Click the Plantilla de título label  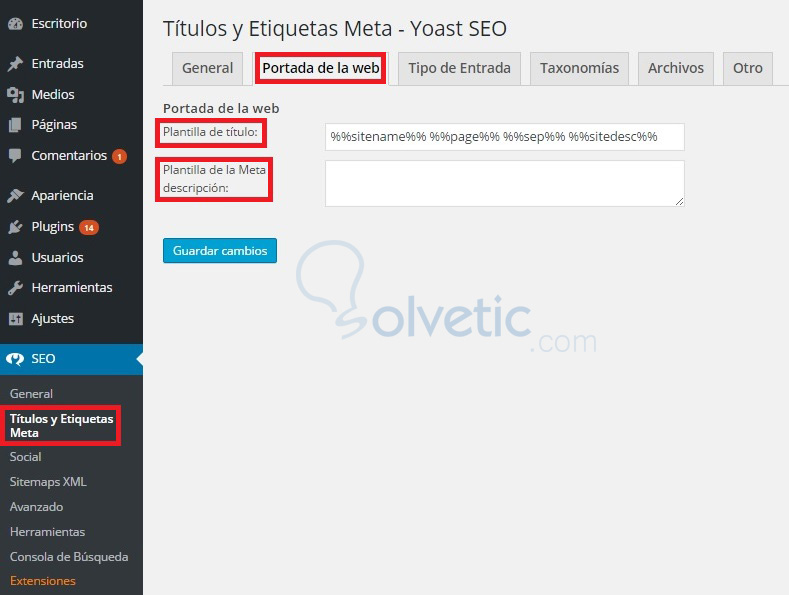pyautogui.click(x=210, y=132)
